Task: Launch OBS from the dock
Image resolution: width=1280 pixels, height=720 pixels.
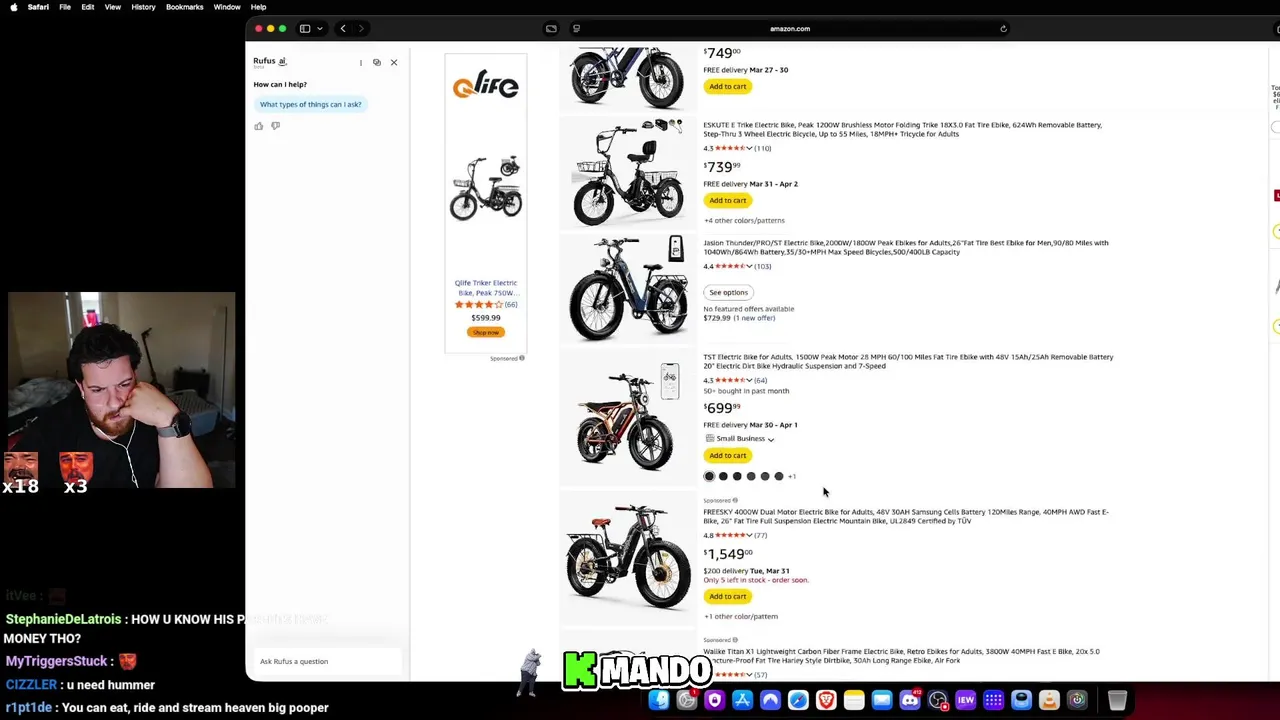Action: [x=937, y=700]
